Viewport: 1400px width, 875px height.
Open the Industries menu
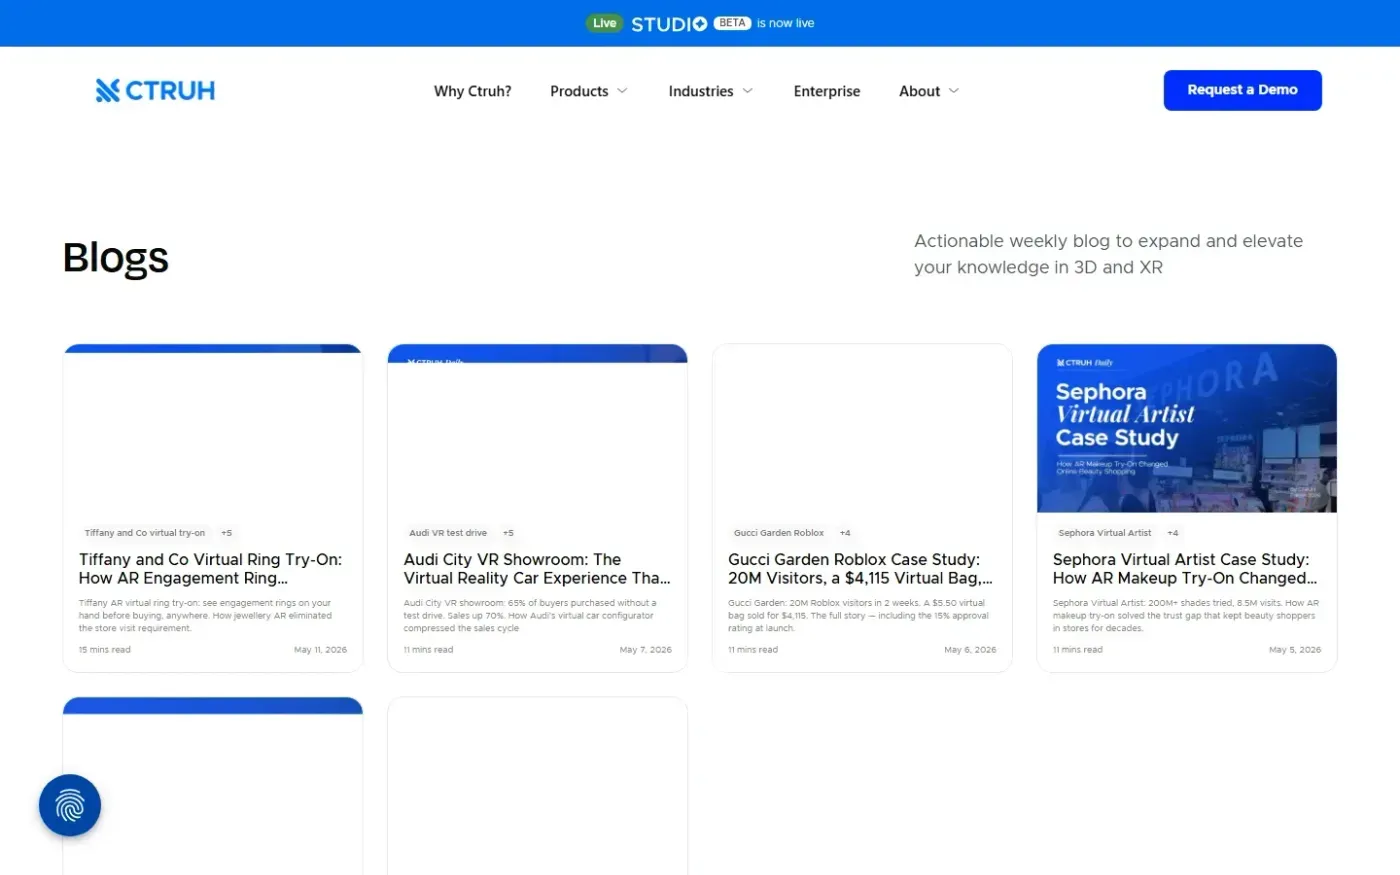701,91
